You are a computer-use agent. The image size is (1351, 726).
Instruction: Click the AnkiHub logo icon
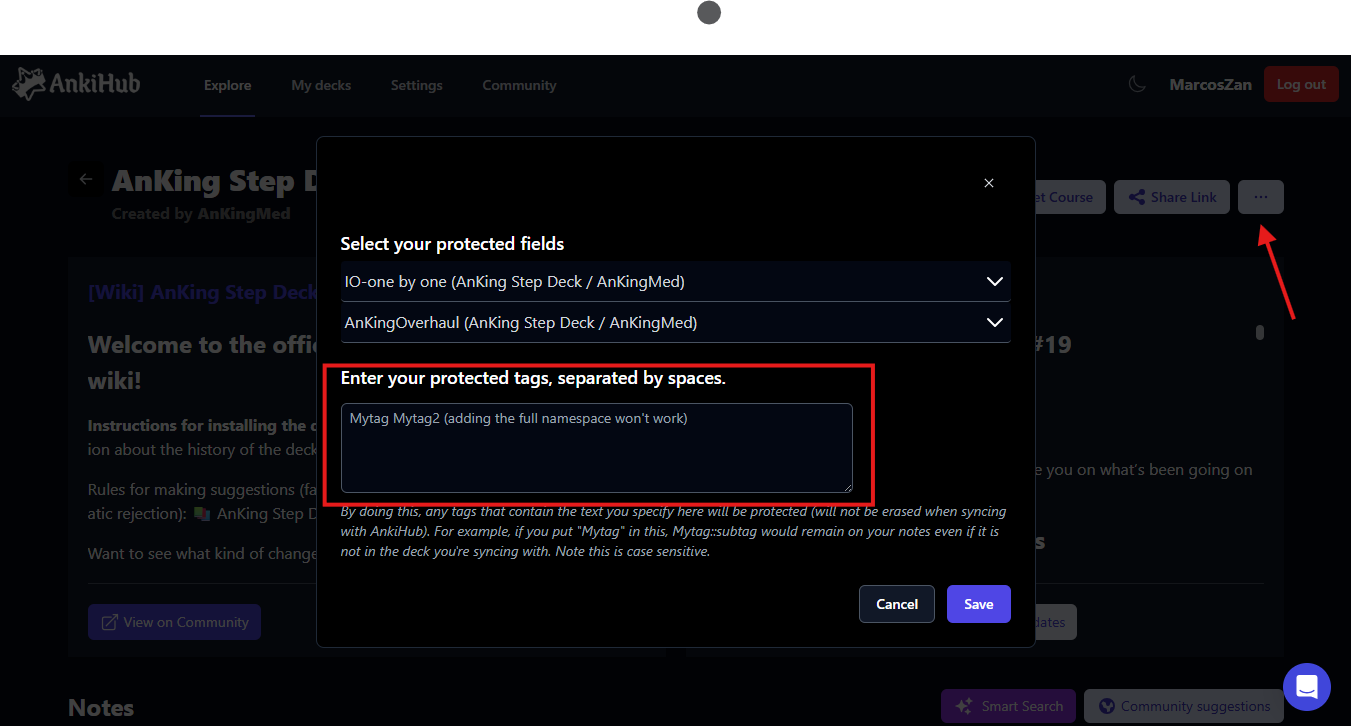(x=30, y=84)
